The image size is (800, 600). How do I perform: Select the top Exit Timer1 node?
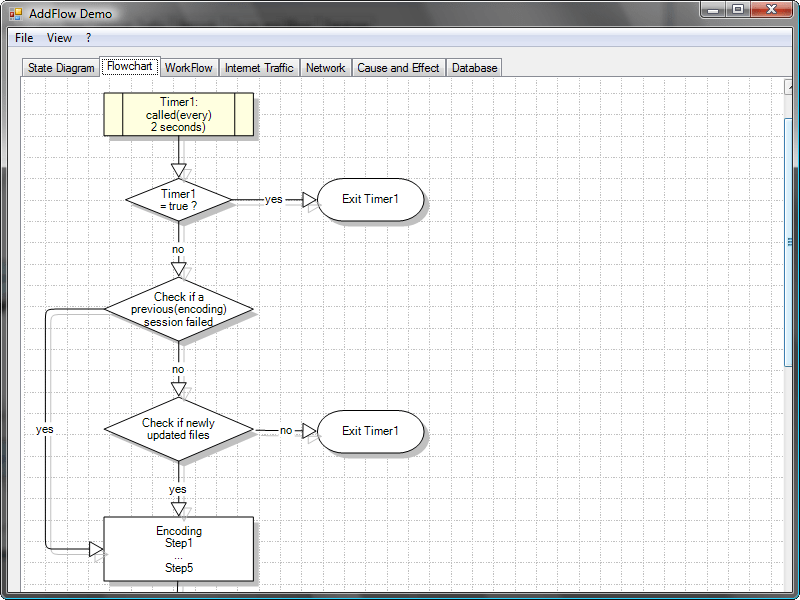click(x=369, y=199)
